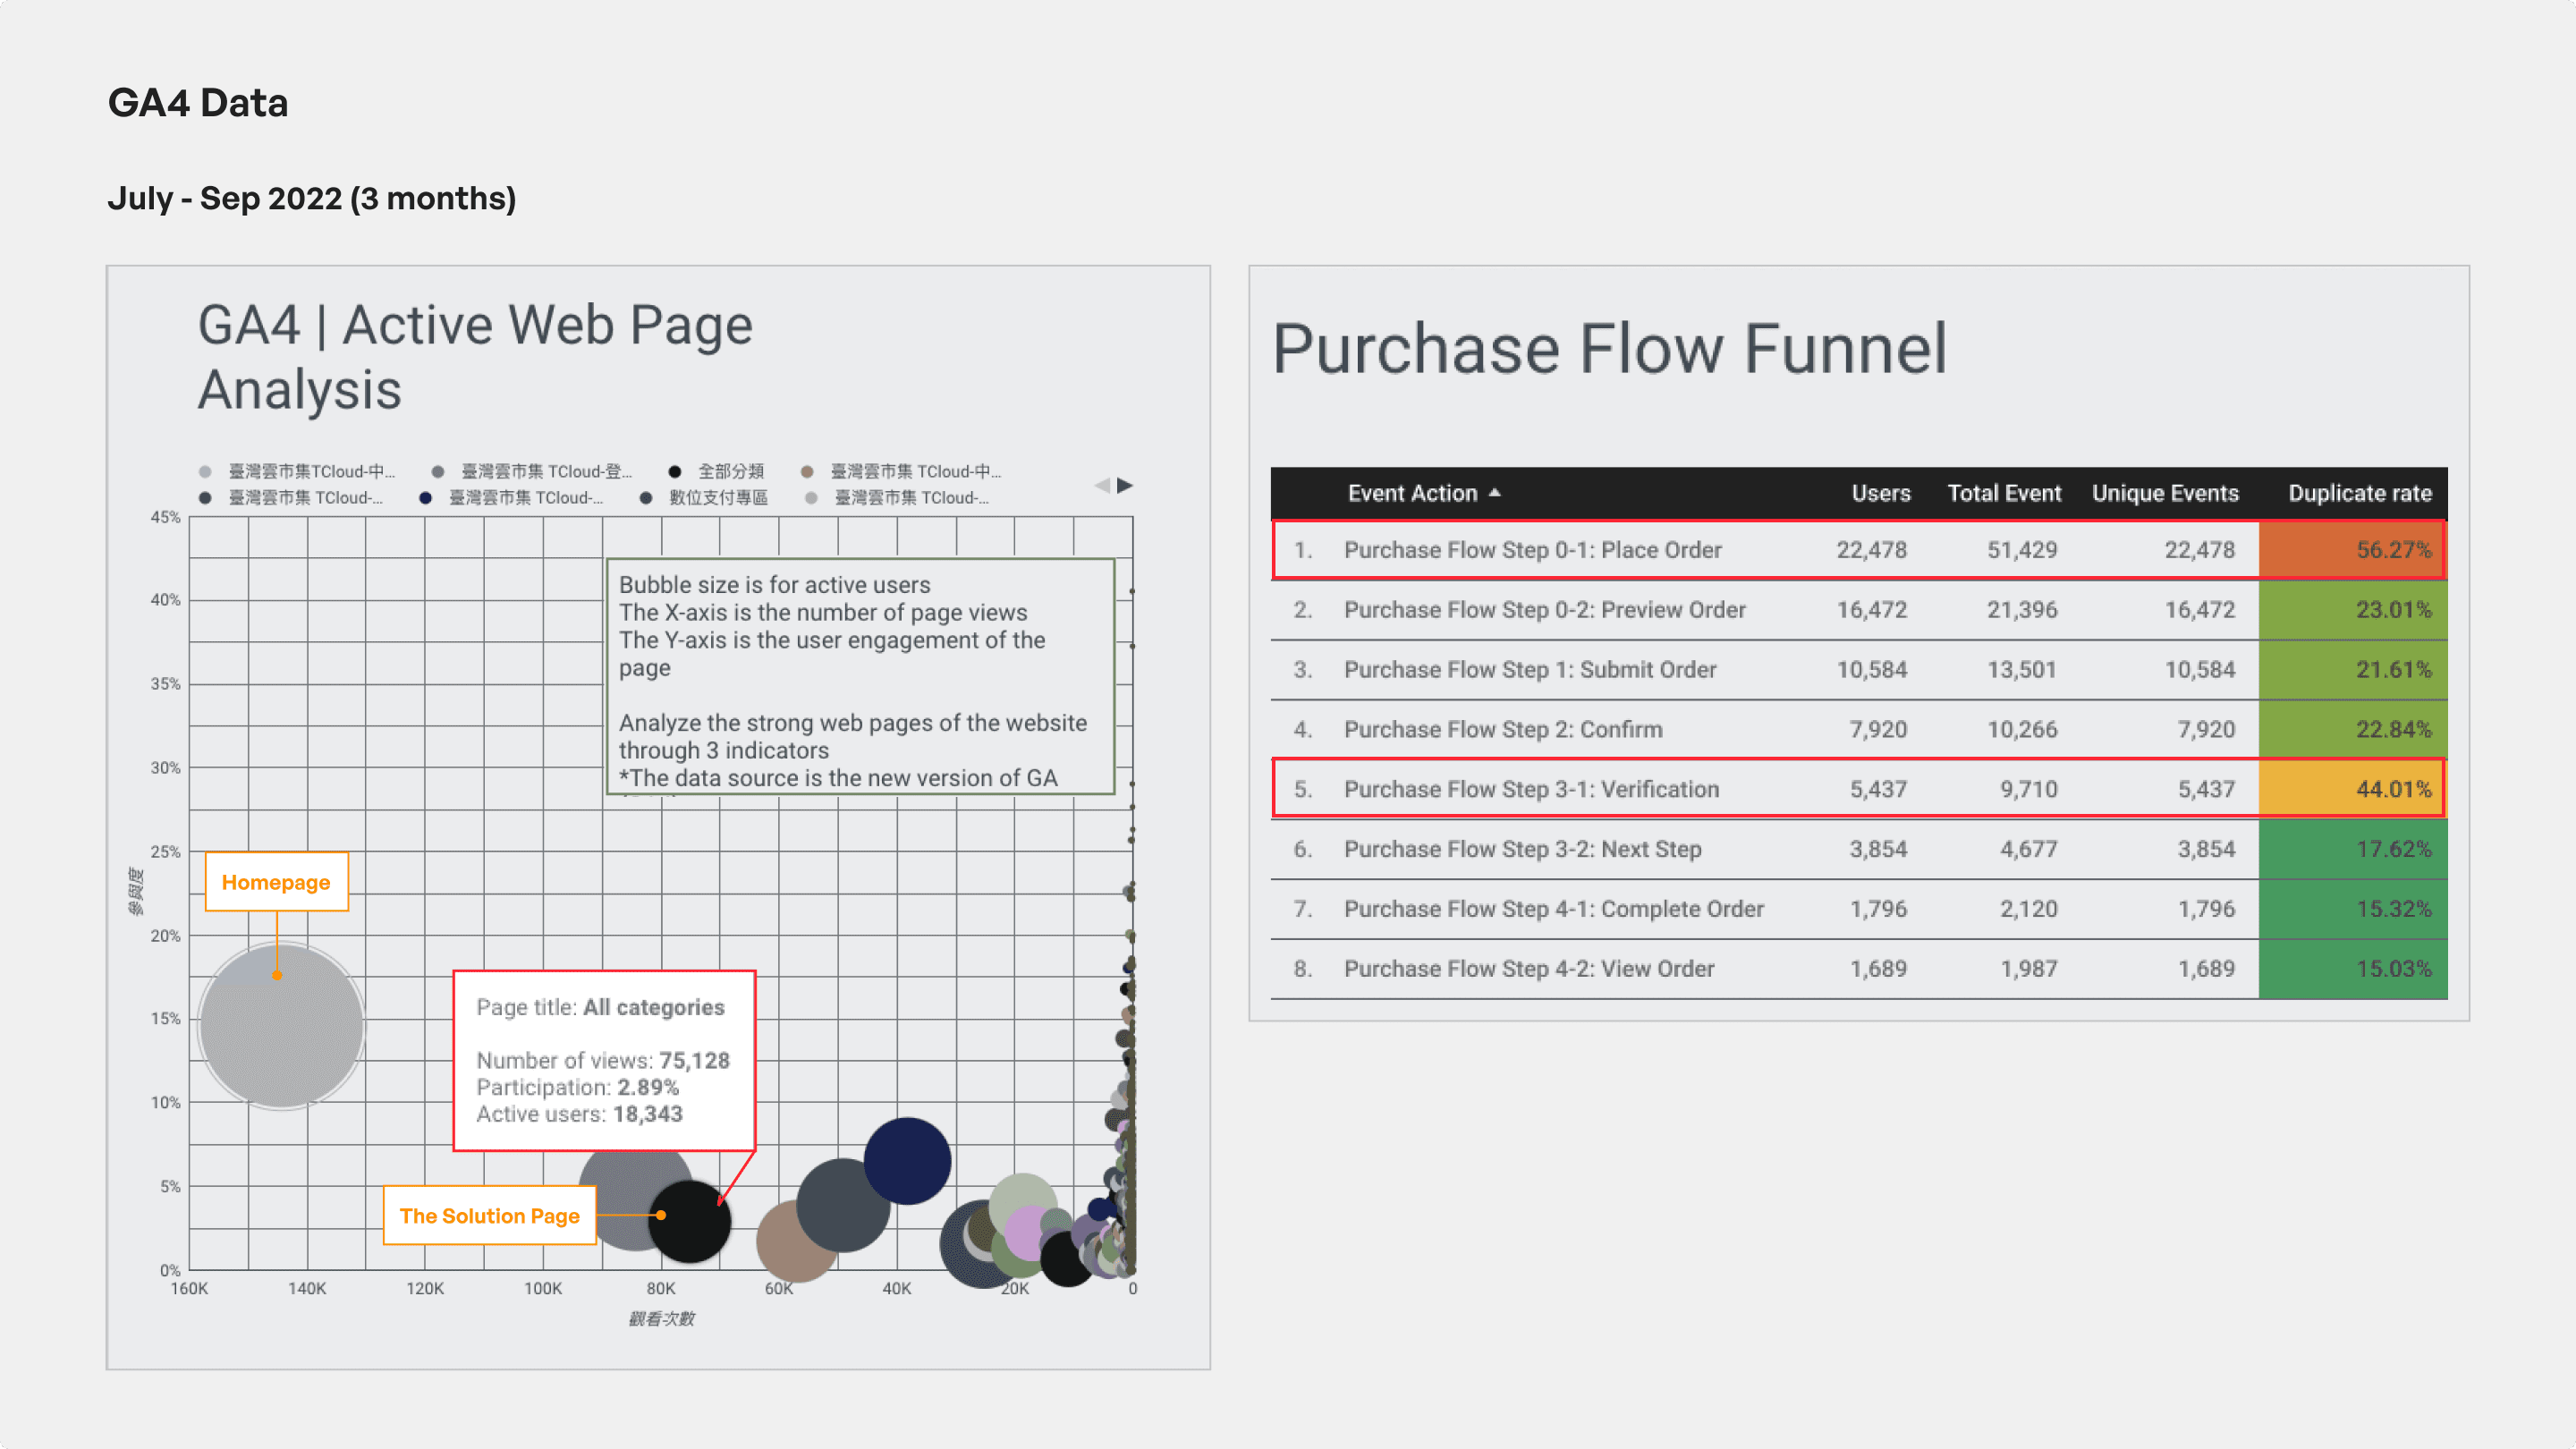Select row Step 0-1: Place Order
2576x1449 pixels.
[1532, 550]
